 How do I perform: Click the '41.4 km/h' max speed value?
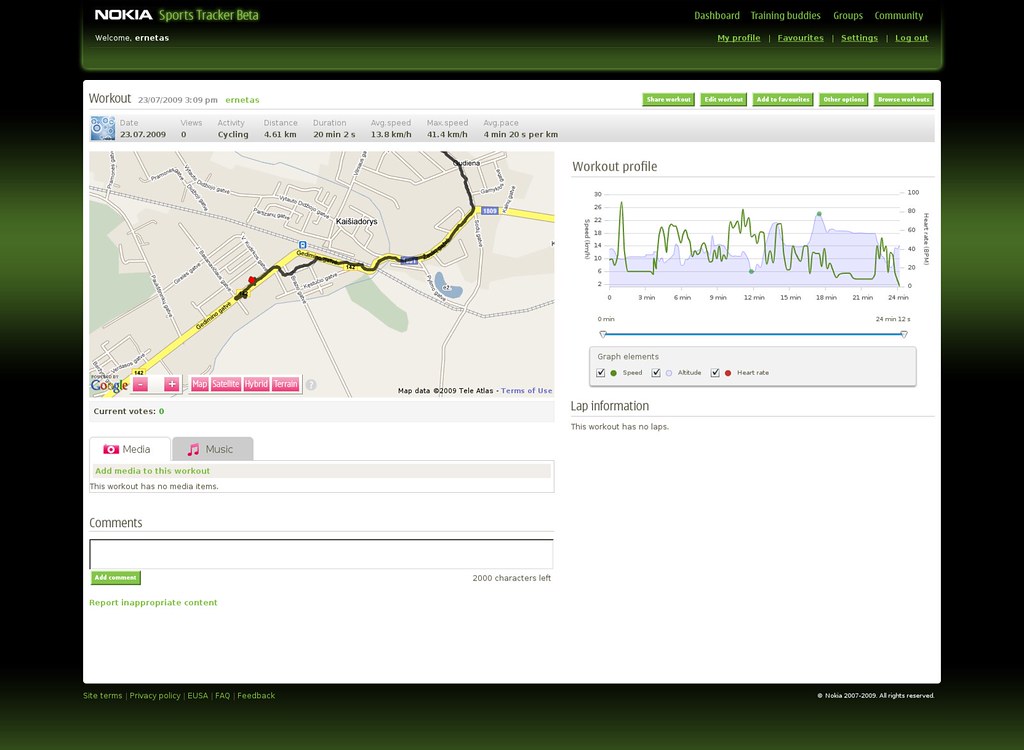tap(447, 135)
